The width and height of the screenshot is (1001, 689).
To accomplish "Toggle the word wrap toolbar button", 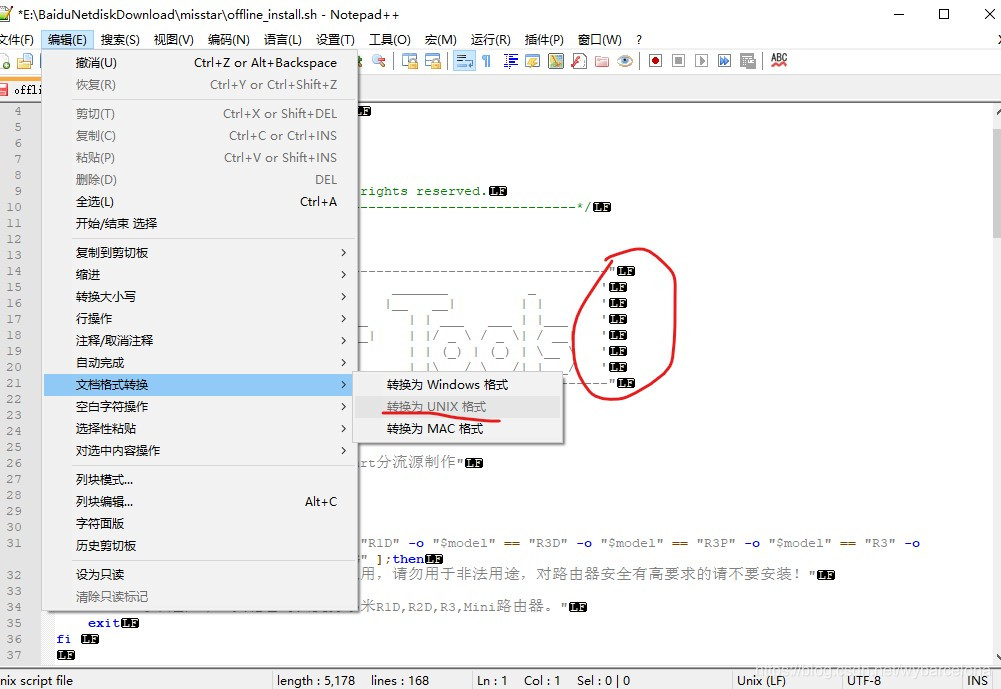I will pyautogui.click(x=464, y=61).
